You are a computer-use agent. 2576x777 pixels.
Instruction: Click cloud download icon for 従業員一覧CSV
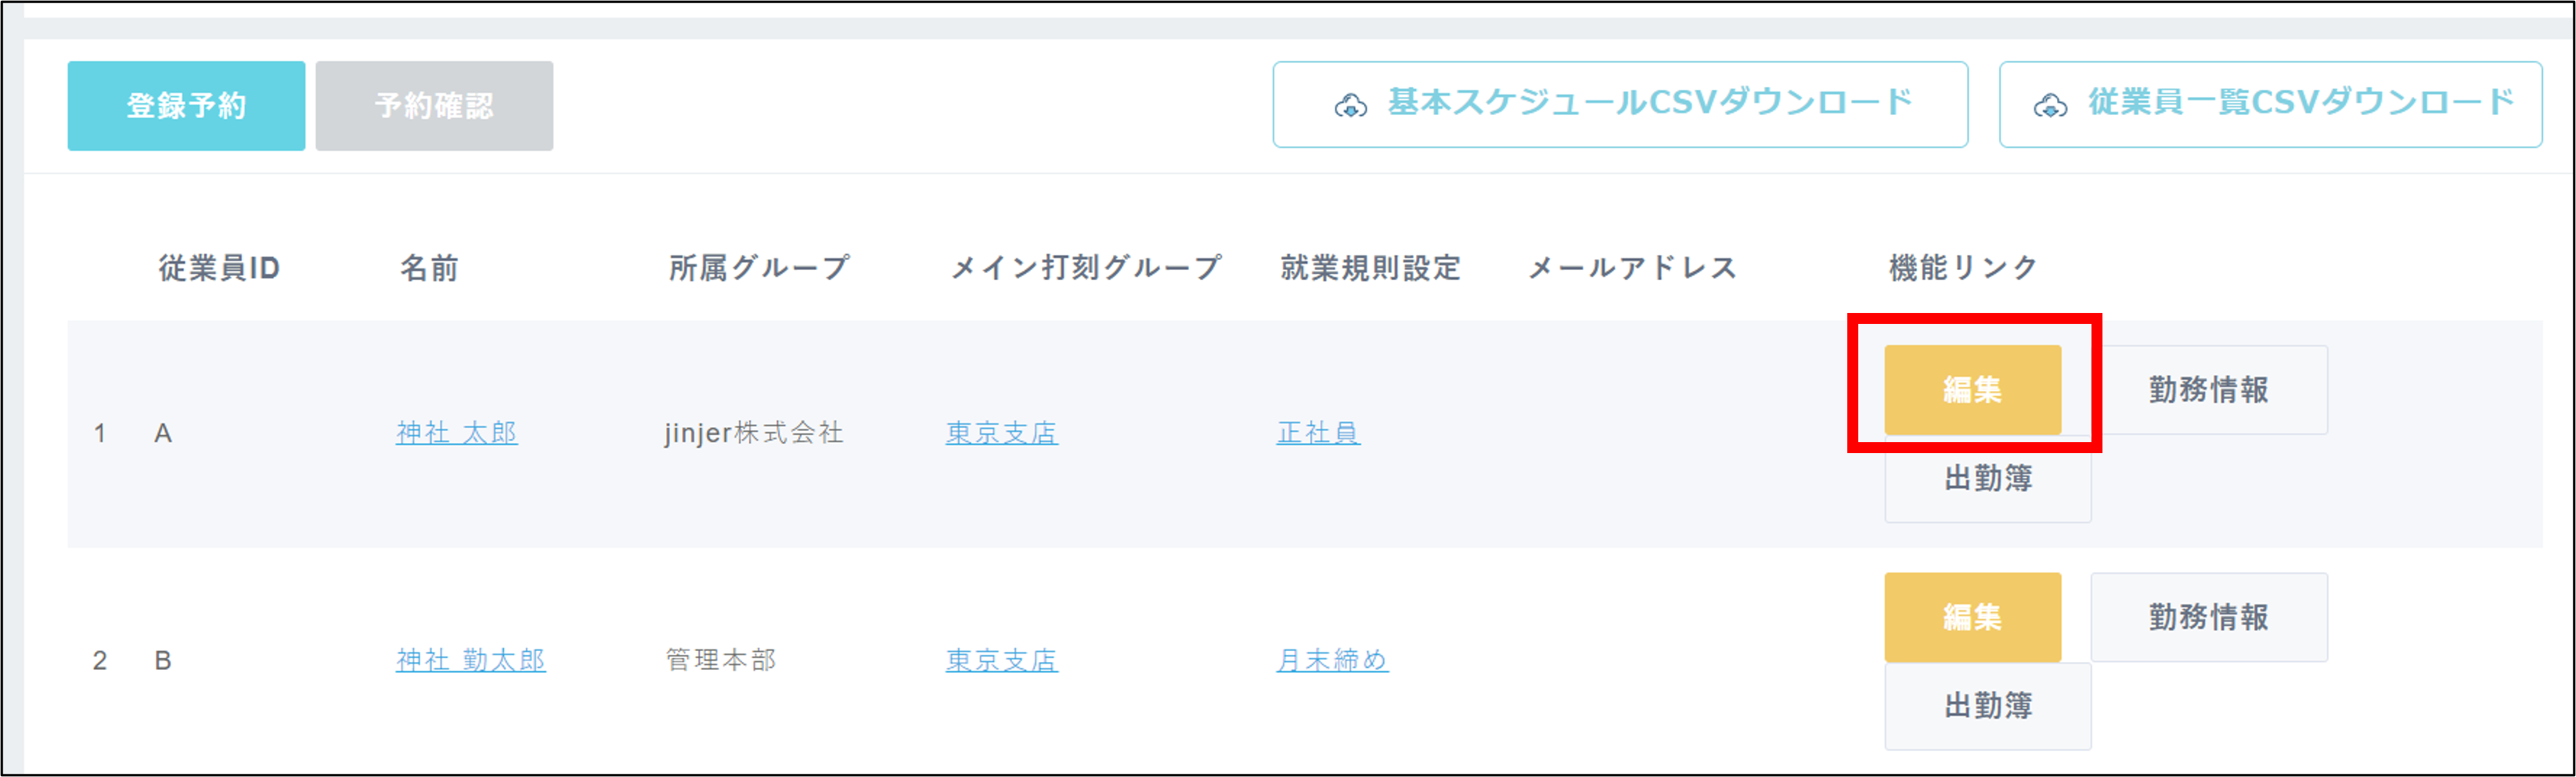(x=2050, y=105)
